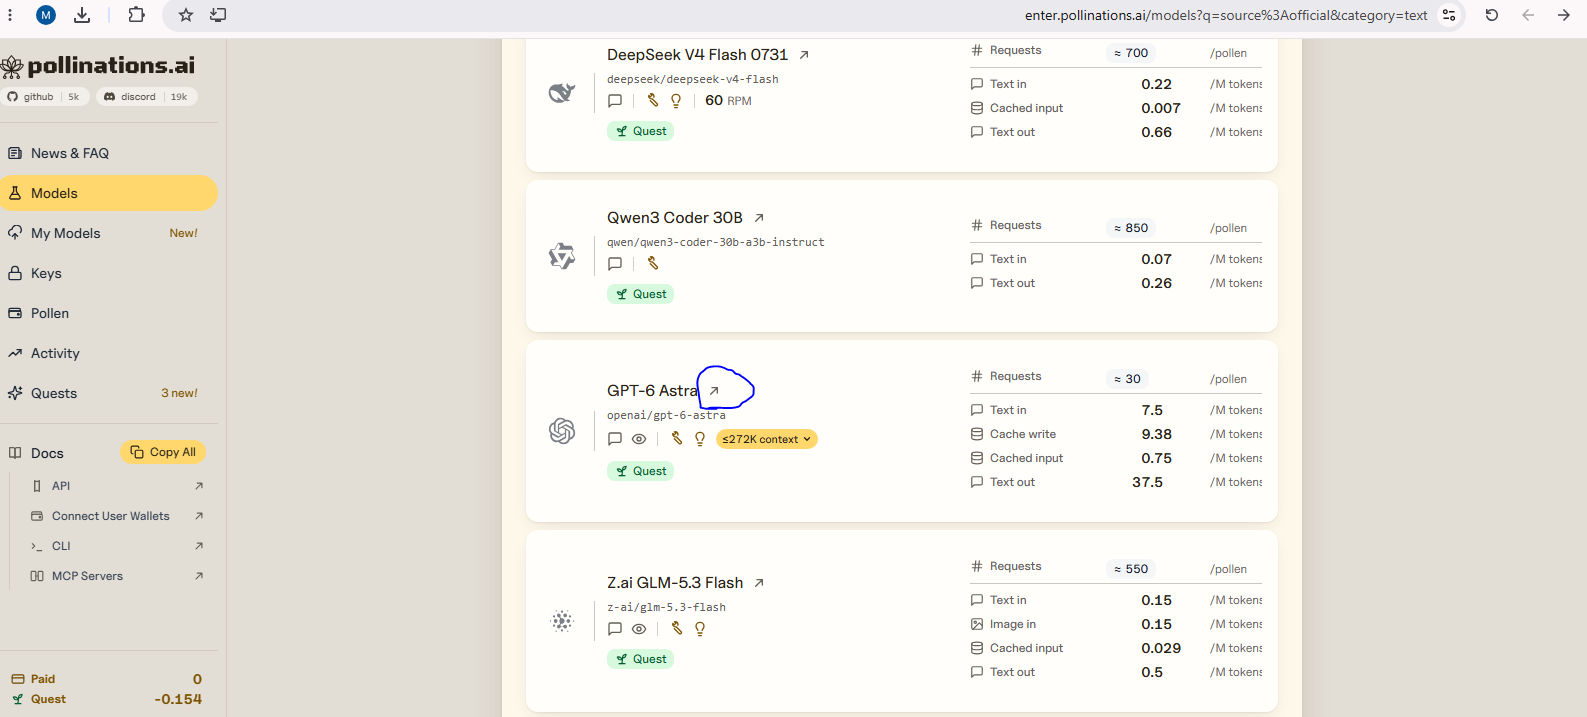Click the OpenAI logo icon
This screenshot has height=717, width=1587.
click(x=562, y=431)
